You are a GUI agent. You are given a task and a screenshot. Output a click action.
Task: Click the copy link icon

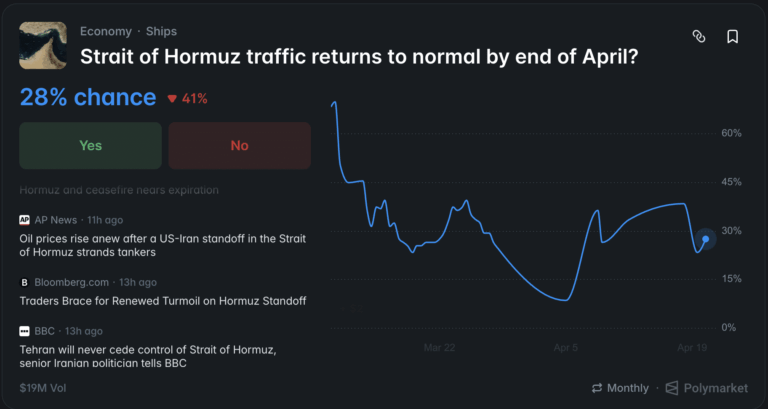pyautogui.click(x=699, y=37)
